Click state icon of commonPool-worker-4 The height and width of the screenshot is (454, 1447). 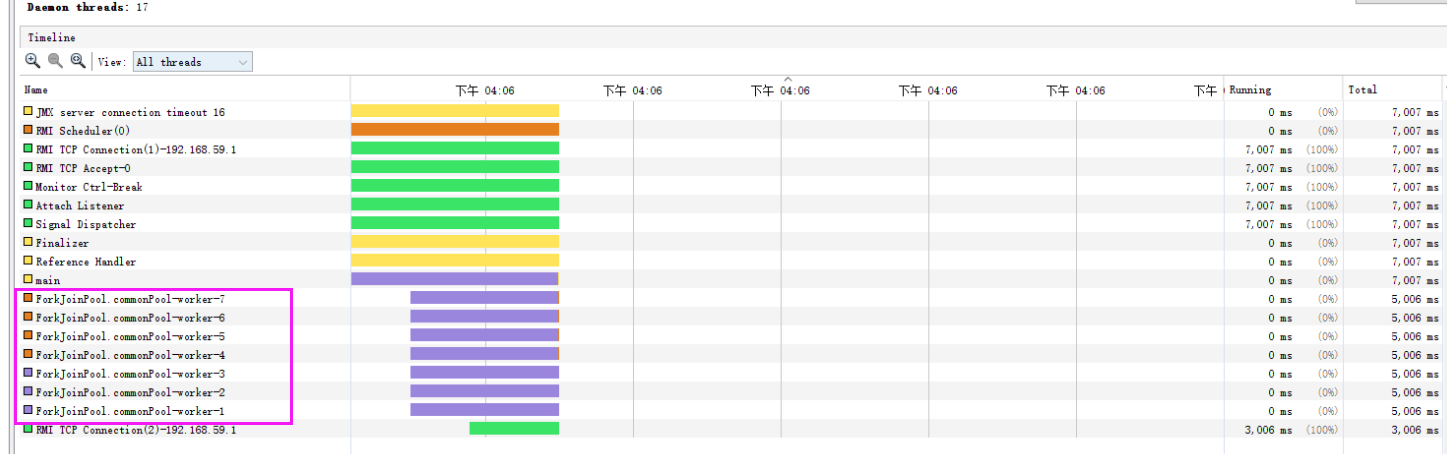click(x=28, y=354)
